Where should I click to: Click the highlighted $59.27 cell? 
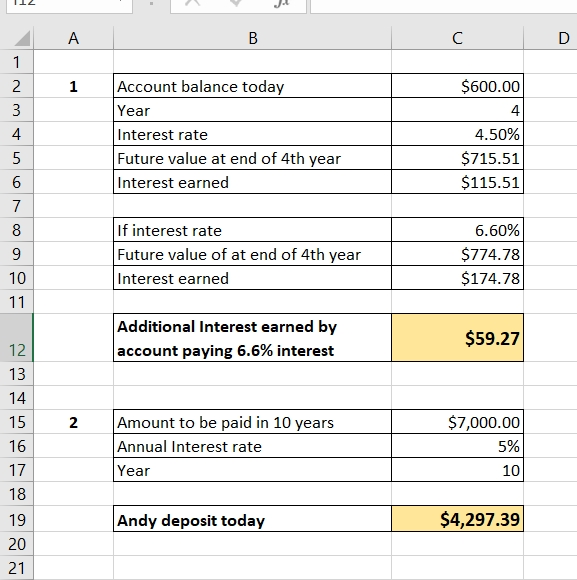[x=457, y=337]
